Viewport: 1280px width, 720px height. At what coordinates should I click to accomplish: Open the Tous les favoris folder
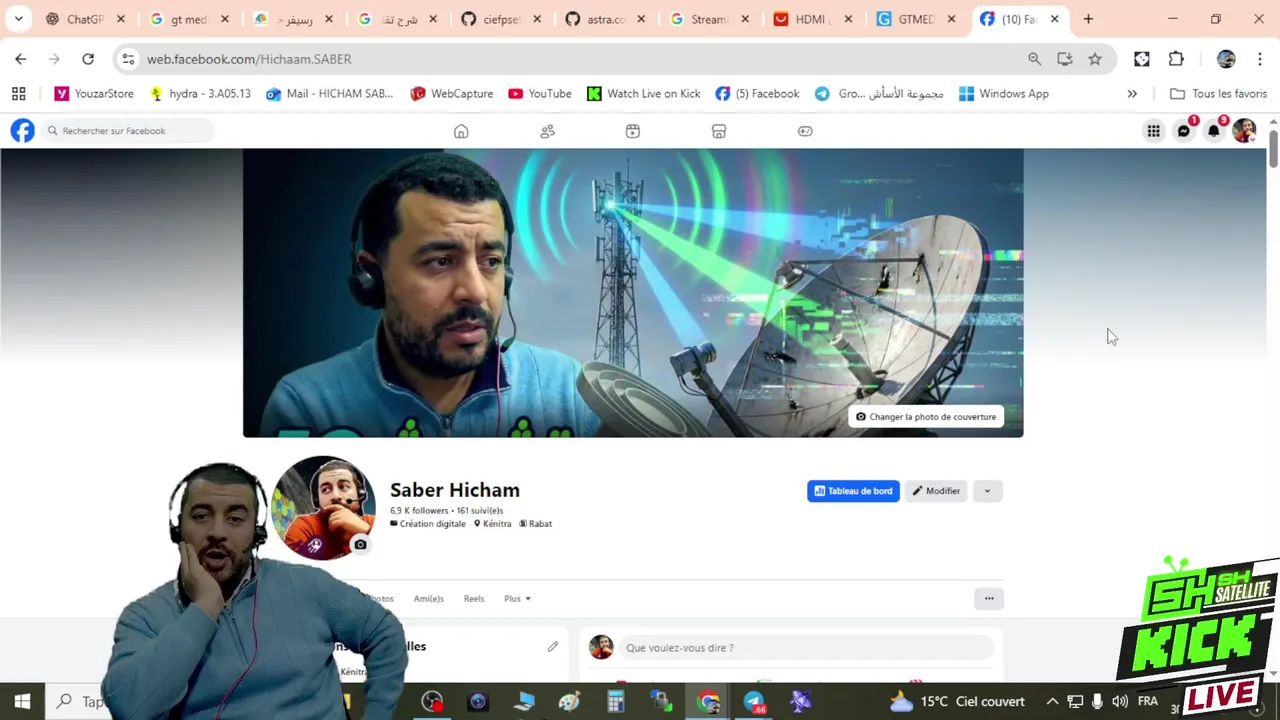(1218, 94)
